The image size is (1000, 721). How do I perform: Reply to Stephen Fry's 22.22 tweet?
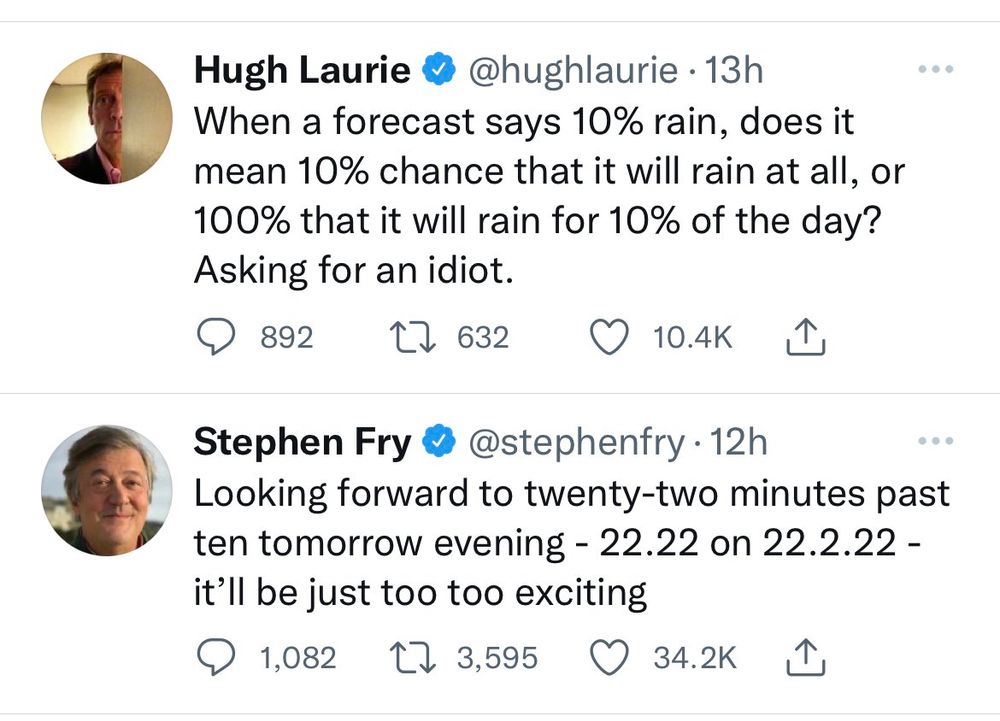[216, 657]
